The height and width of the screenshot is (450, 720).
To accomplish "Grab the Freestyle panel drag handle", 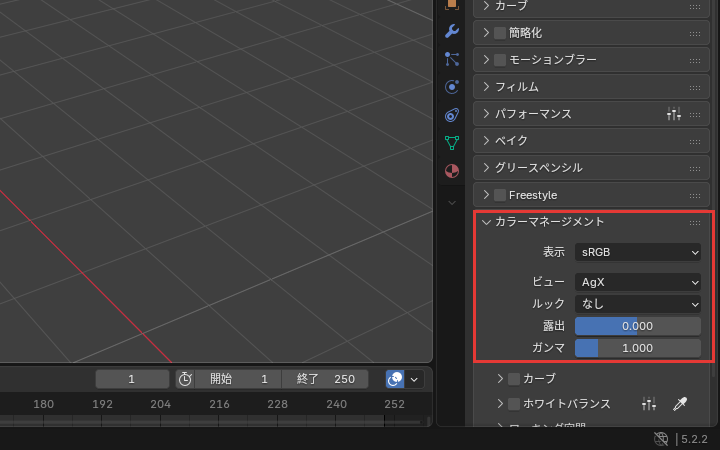I will pyautogui.click(x=695, y=195).
